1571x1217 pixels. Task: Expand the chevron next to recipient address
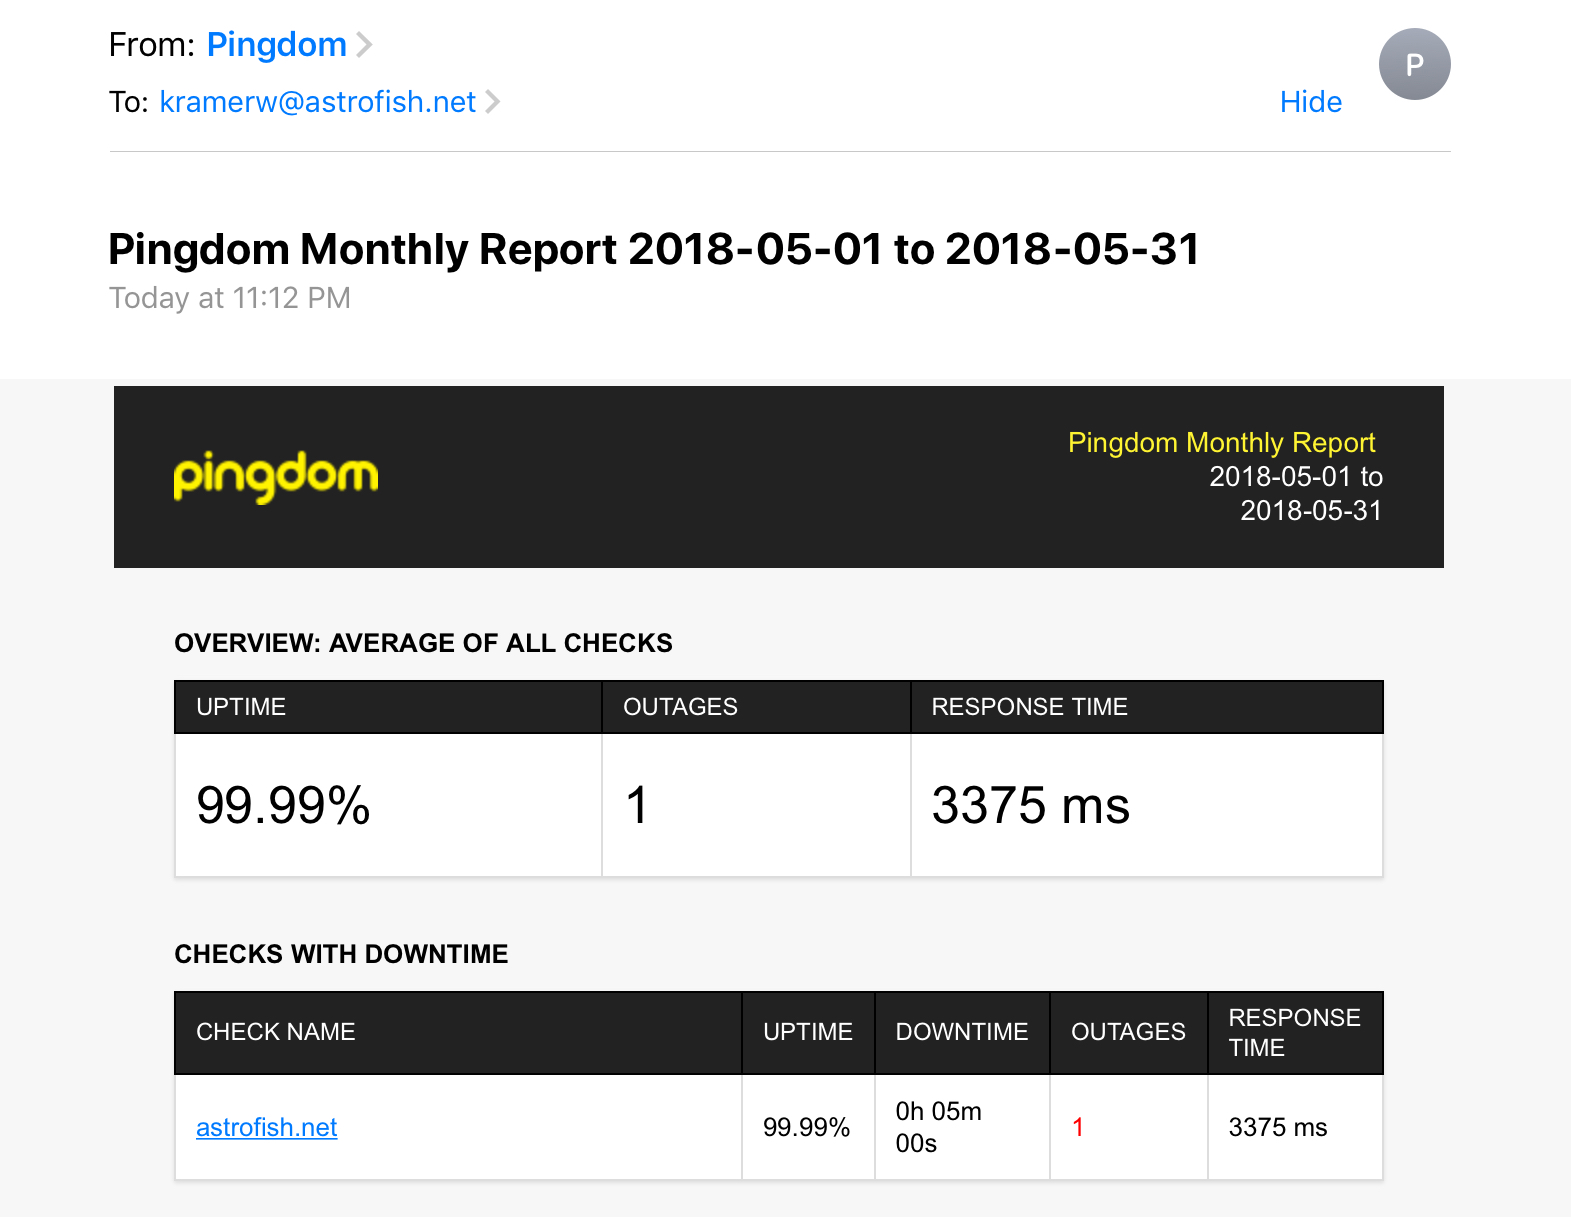point(492,102)
